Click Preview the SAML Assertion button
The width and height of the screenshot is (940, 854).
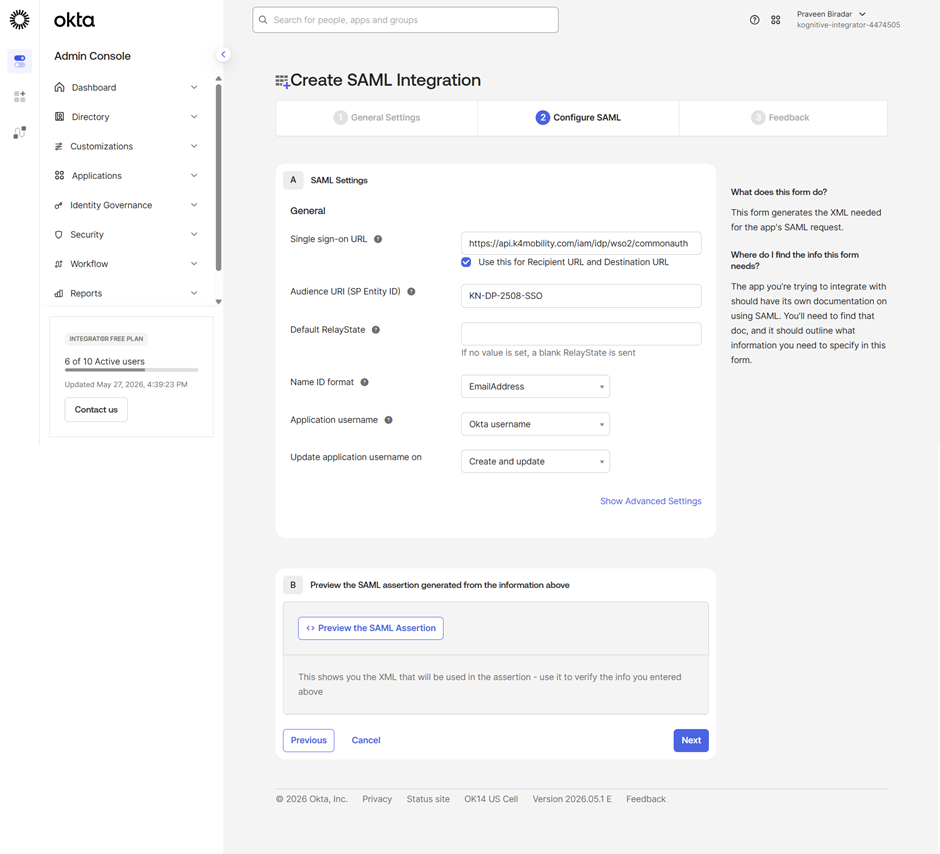click(x=370, y=628)
